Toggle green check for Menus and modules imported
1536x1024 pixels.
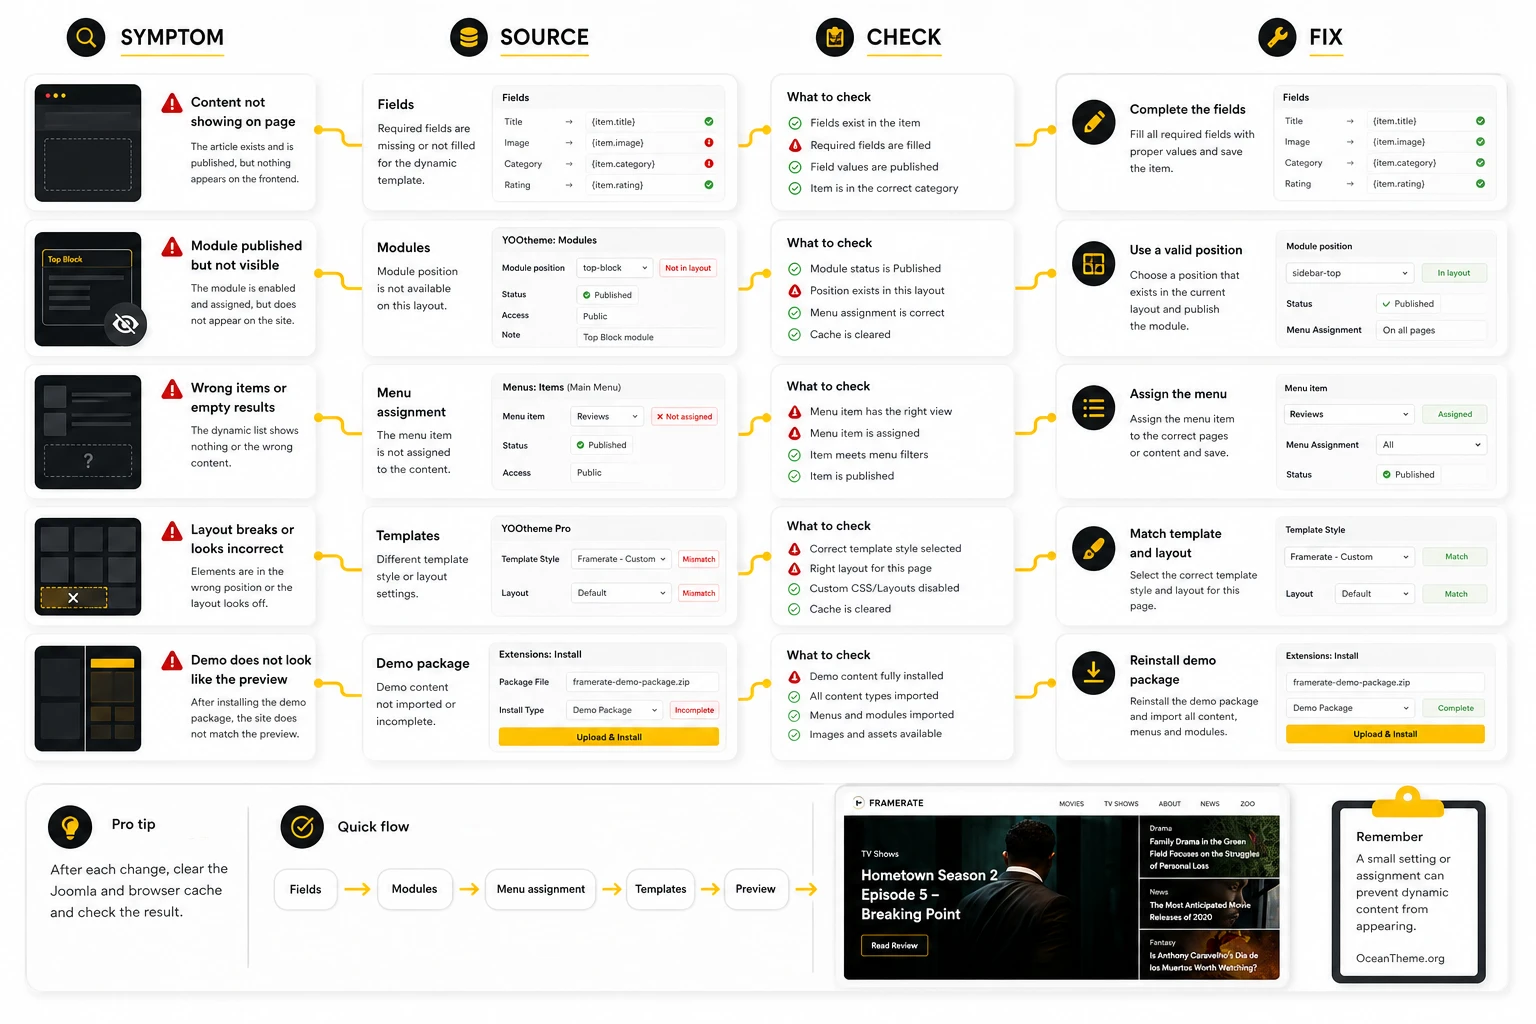tap(795, 715)
